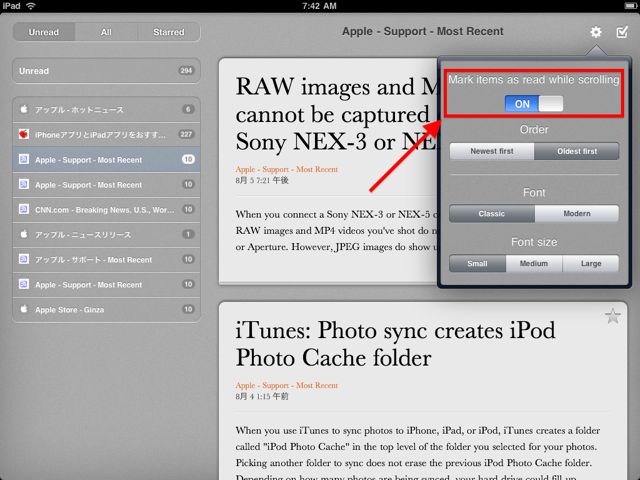Tap the mark-all-as-read checkmark icon
Screen dimensions: 640x480
(x=622, y=31)
